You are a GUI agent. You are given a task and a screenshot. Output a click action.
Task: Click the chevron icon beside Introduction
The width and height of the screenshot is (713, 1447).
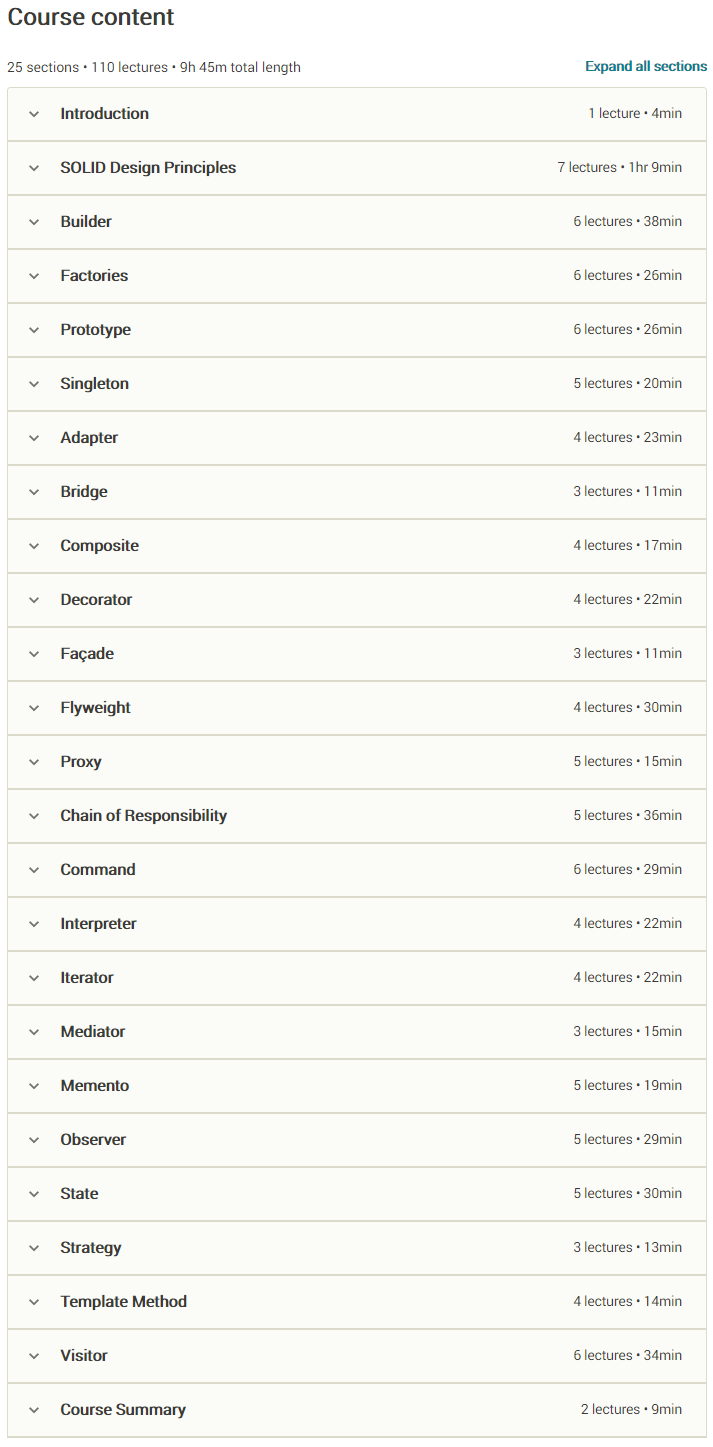tap(34, 114)
